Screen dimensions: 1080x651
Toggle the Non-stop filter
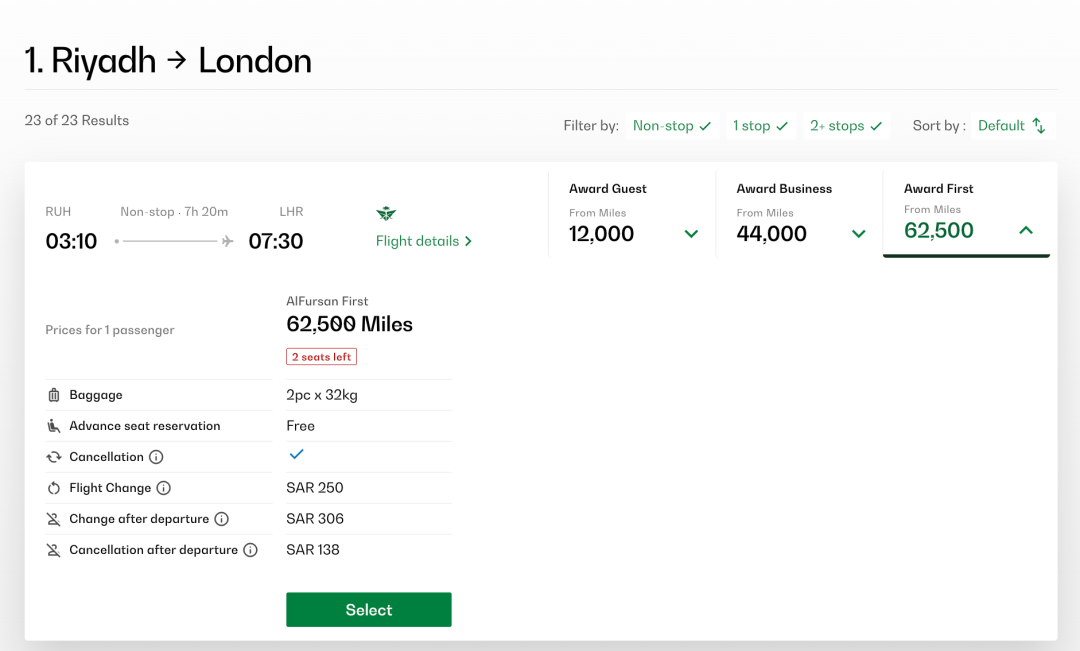click(x=672, y=125)
